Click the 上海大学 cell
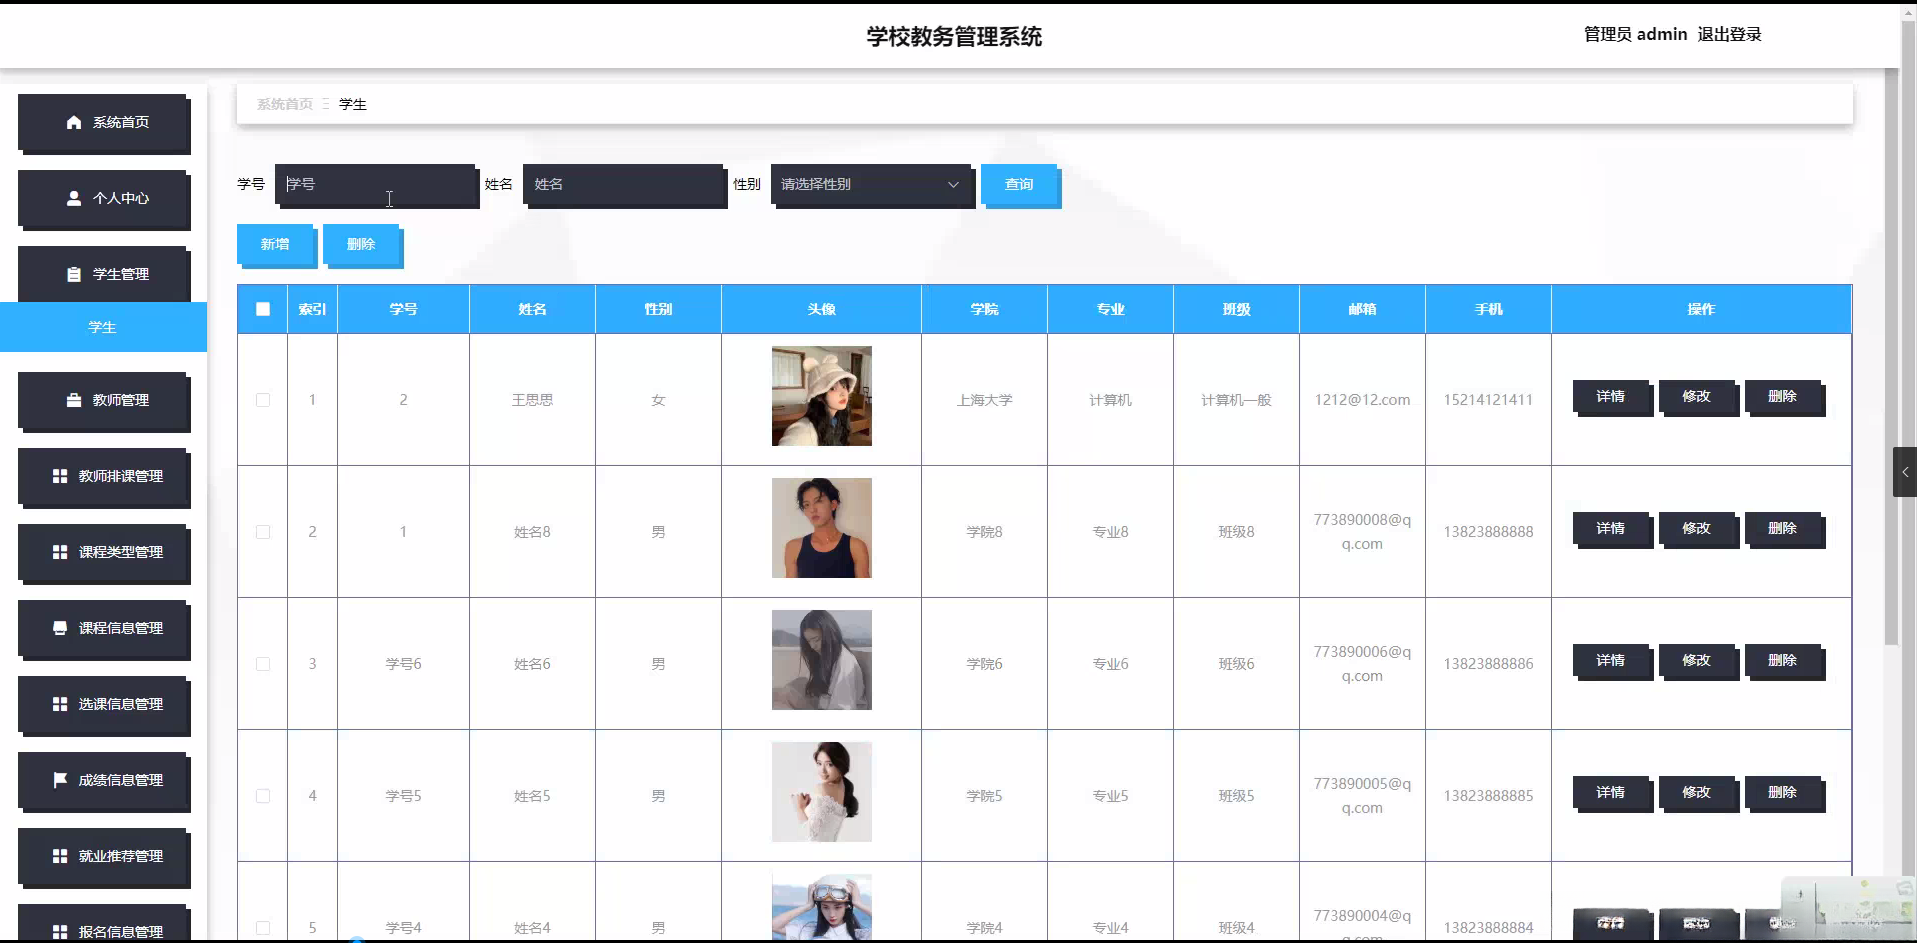Image resolution: width=1917 pixels, height=943 pixels. pyautogui.click(x=984, y=400)
